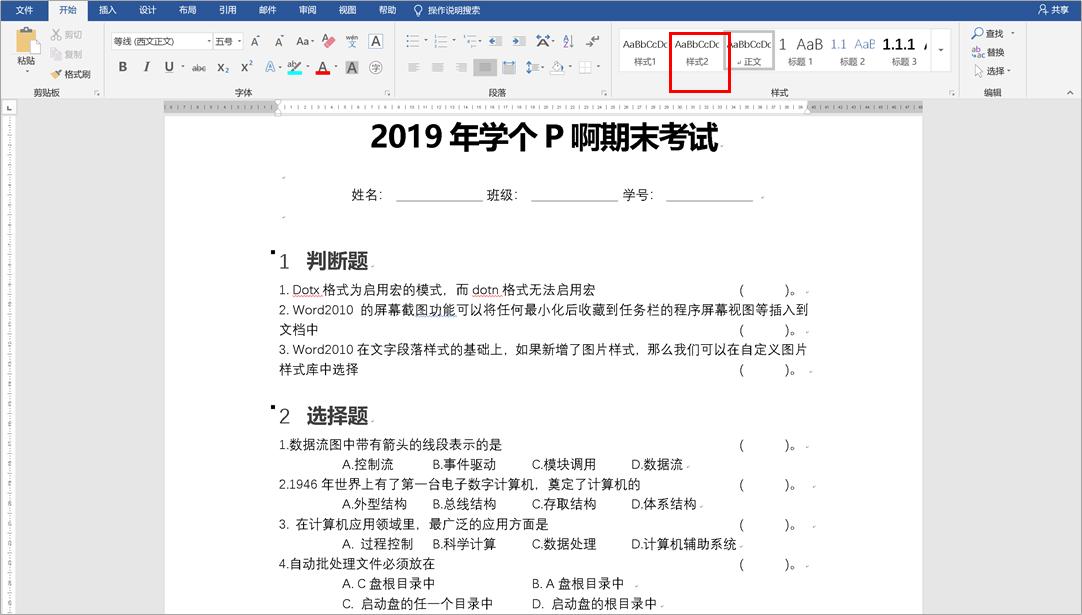This screenshot has height=615, width=1082.
Task: Toggle Bold formatting
Action: (123, 67)
